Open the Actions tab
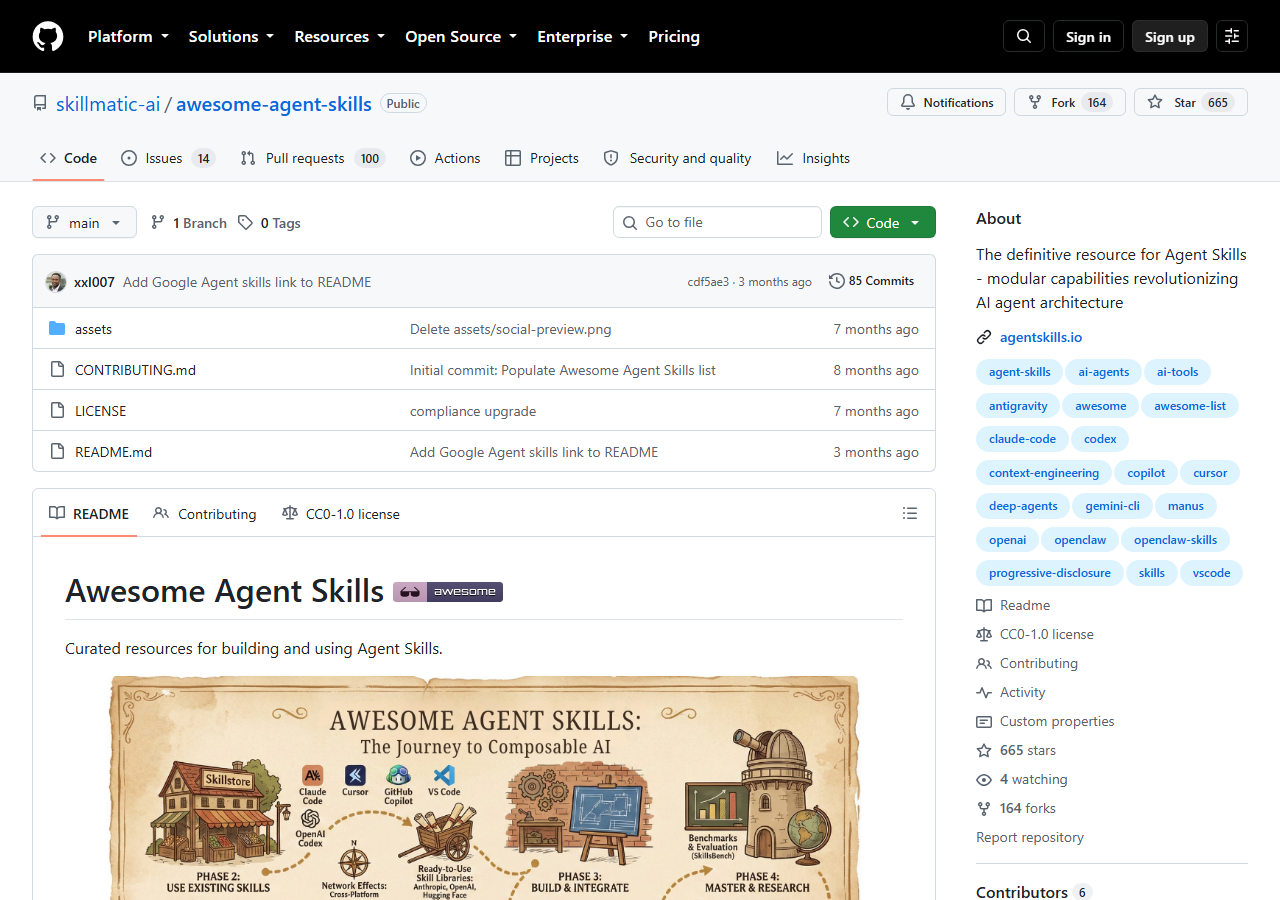This screenshot has width=1280, height=900. point(445,158)
